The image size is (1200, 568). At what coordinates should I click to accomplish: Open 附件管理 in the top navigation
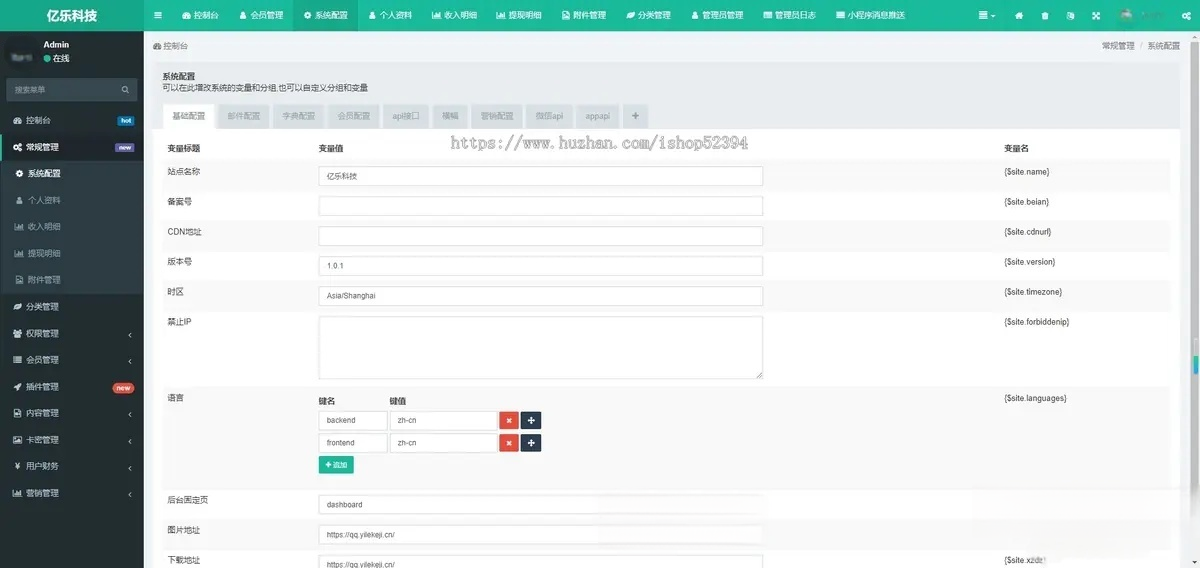(583, 16)
